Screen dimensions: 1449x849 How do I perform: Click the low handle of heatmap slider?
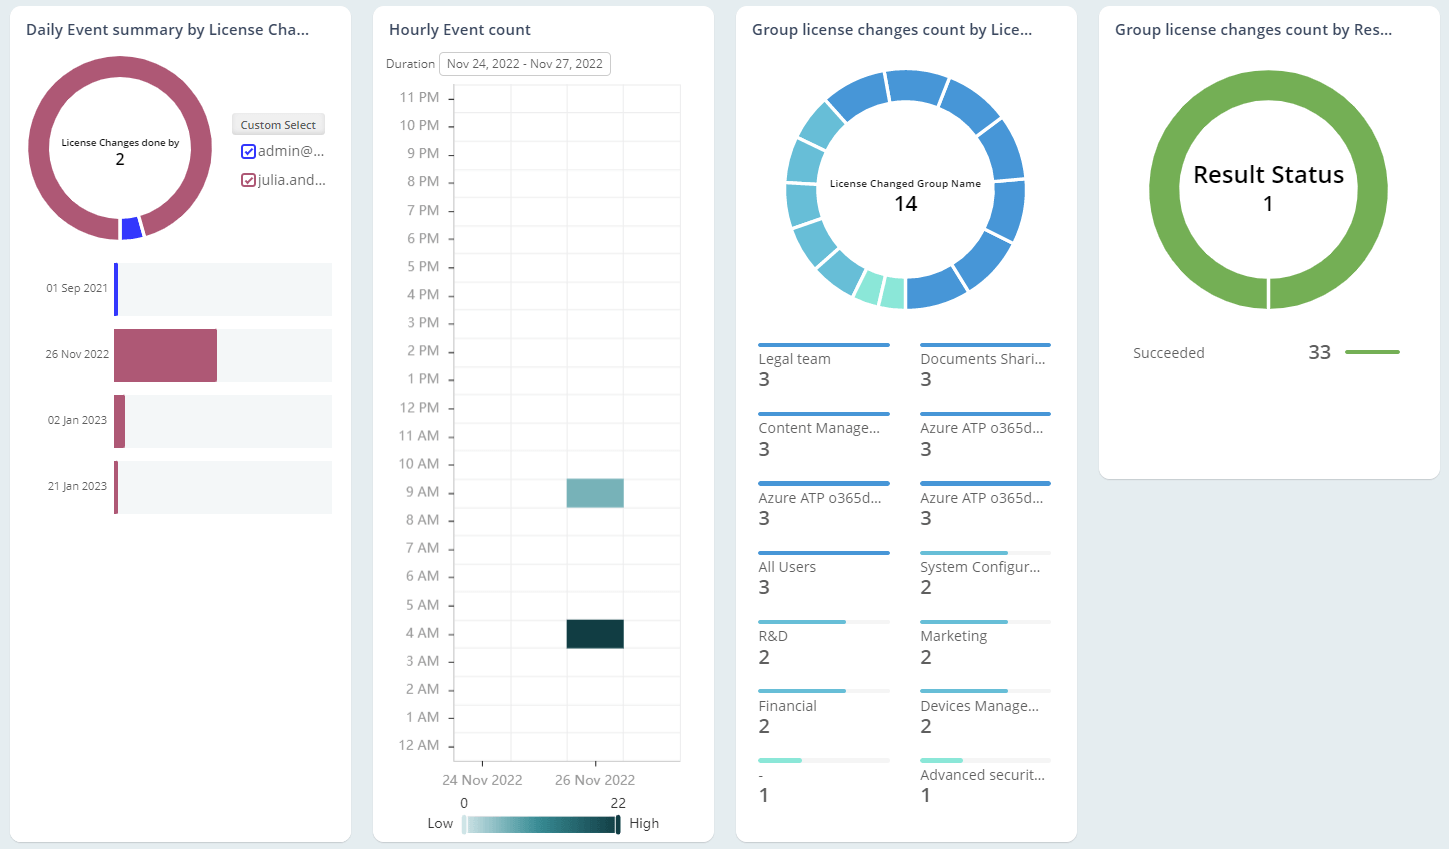[464, 824]
